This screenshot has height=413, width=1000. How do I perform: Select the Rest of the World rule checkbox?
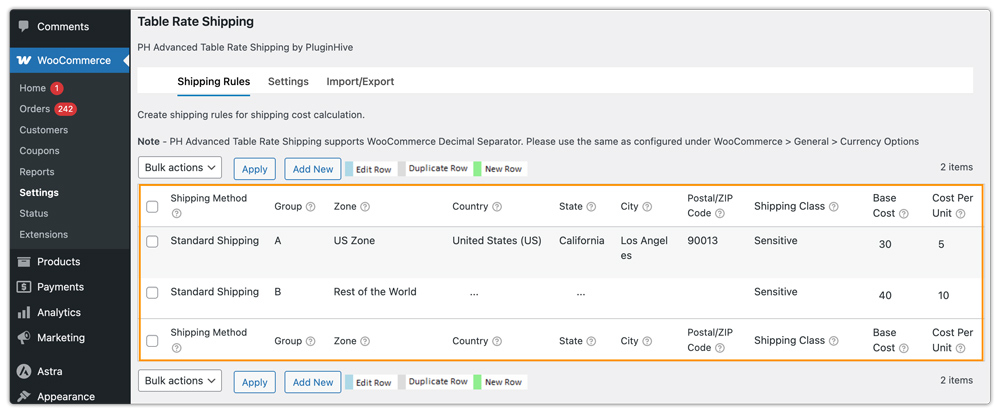pos(152,293)
